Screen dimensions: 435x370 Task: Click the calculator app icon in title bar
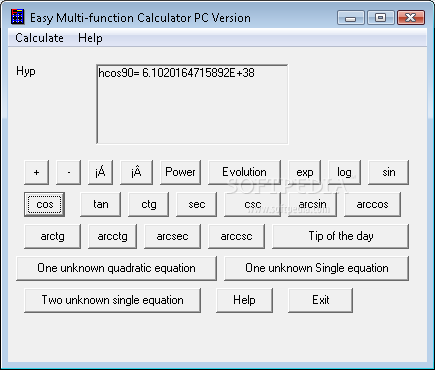point(17,17)
